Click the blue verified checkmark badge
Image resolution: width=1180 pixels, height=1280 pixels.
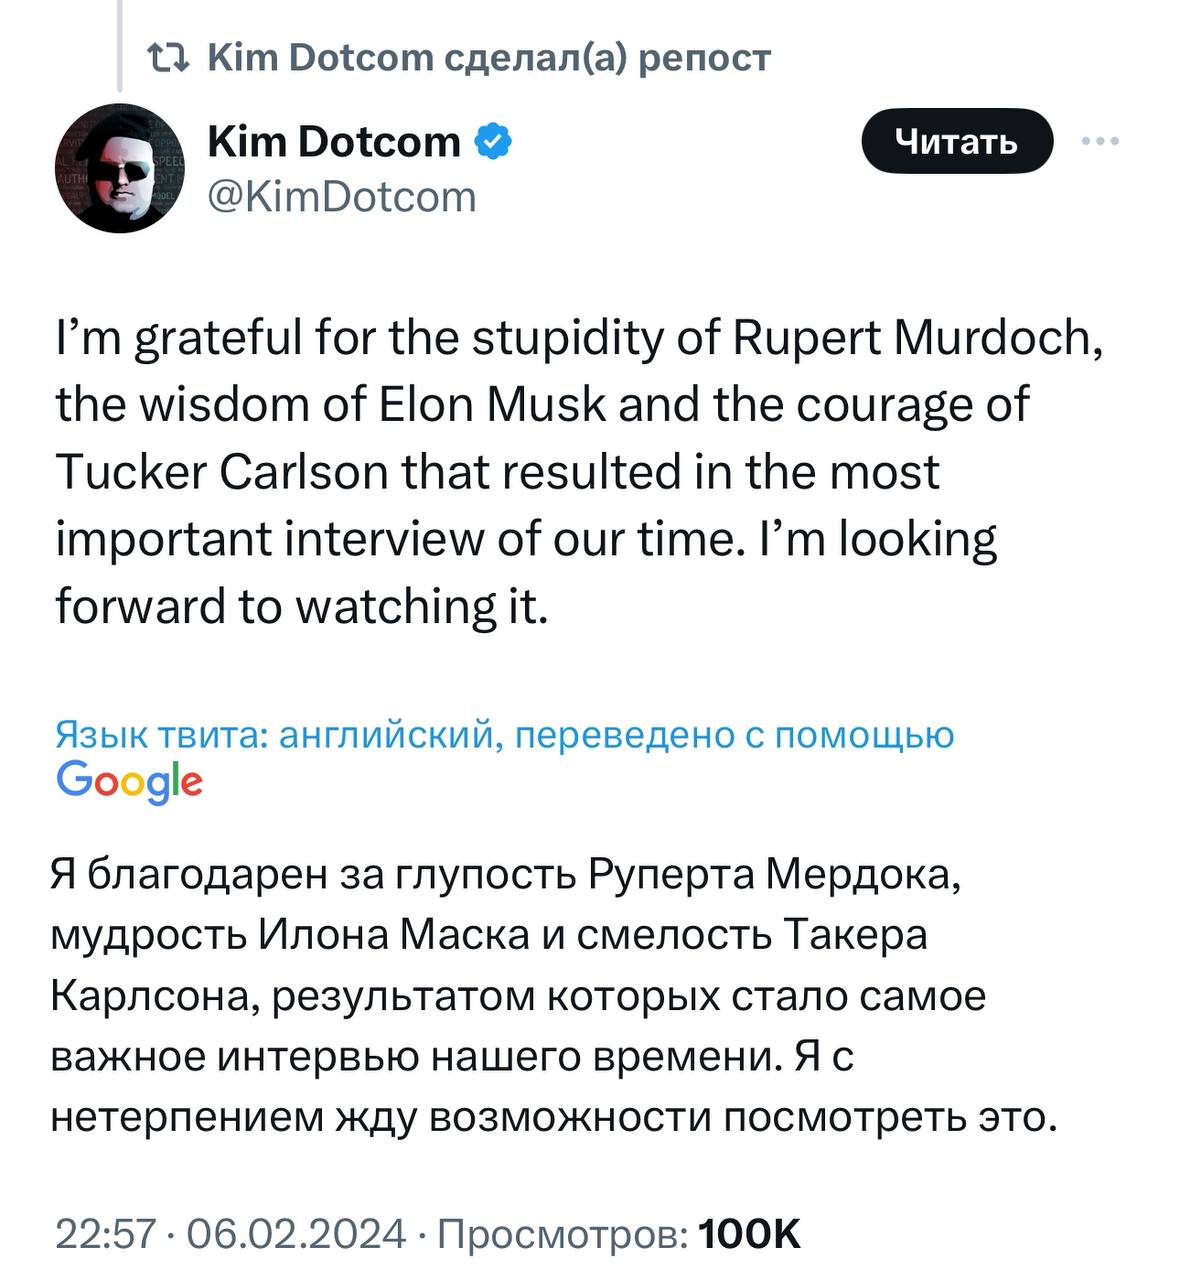click(492, 142)
